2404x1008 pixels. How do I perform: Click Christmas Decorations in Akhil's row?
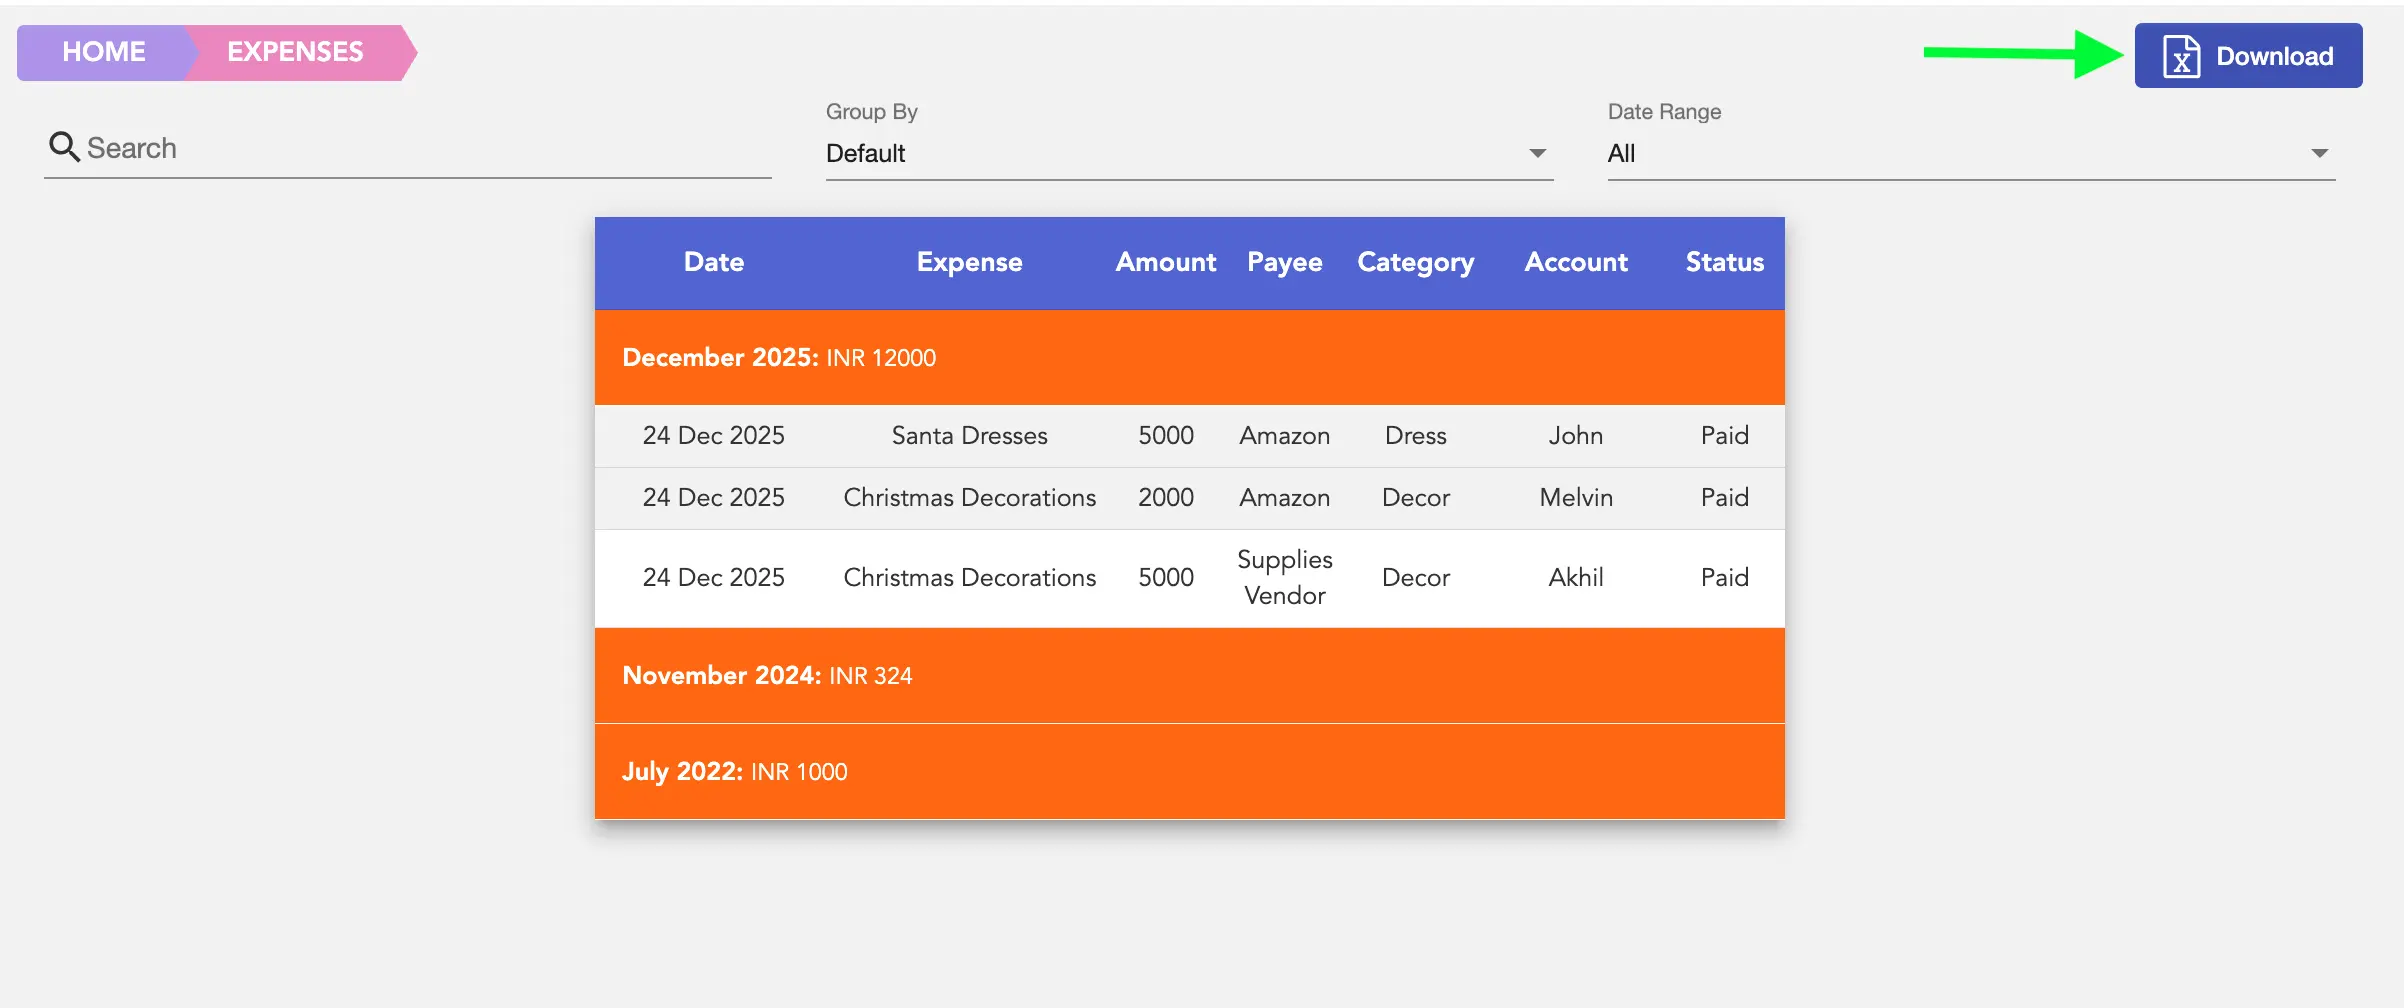coord(970,577)
